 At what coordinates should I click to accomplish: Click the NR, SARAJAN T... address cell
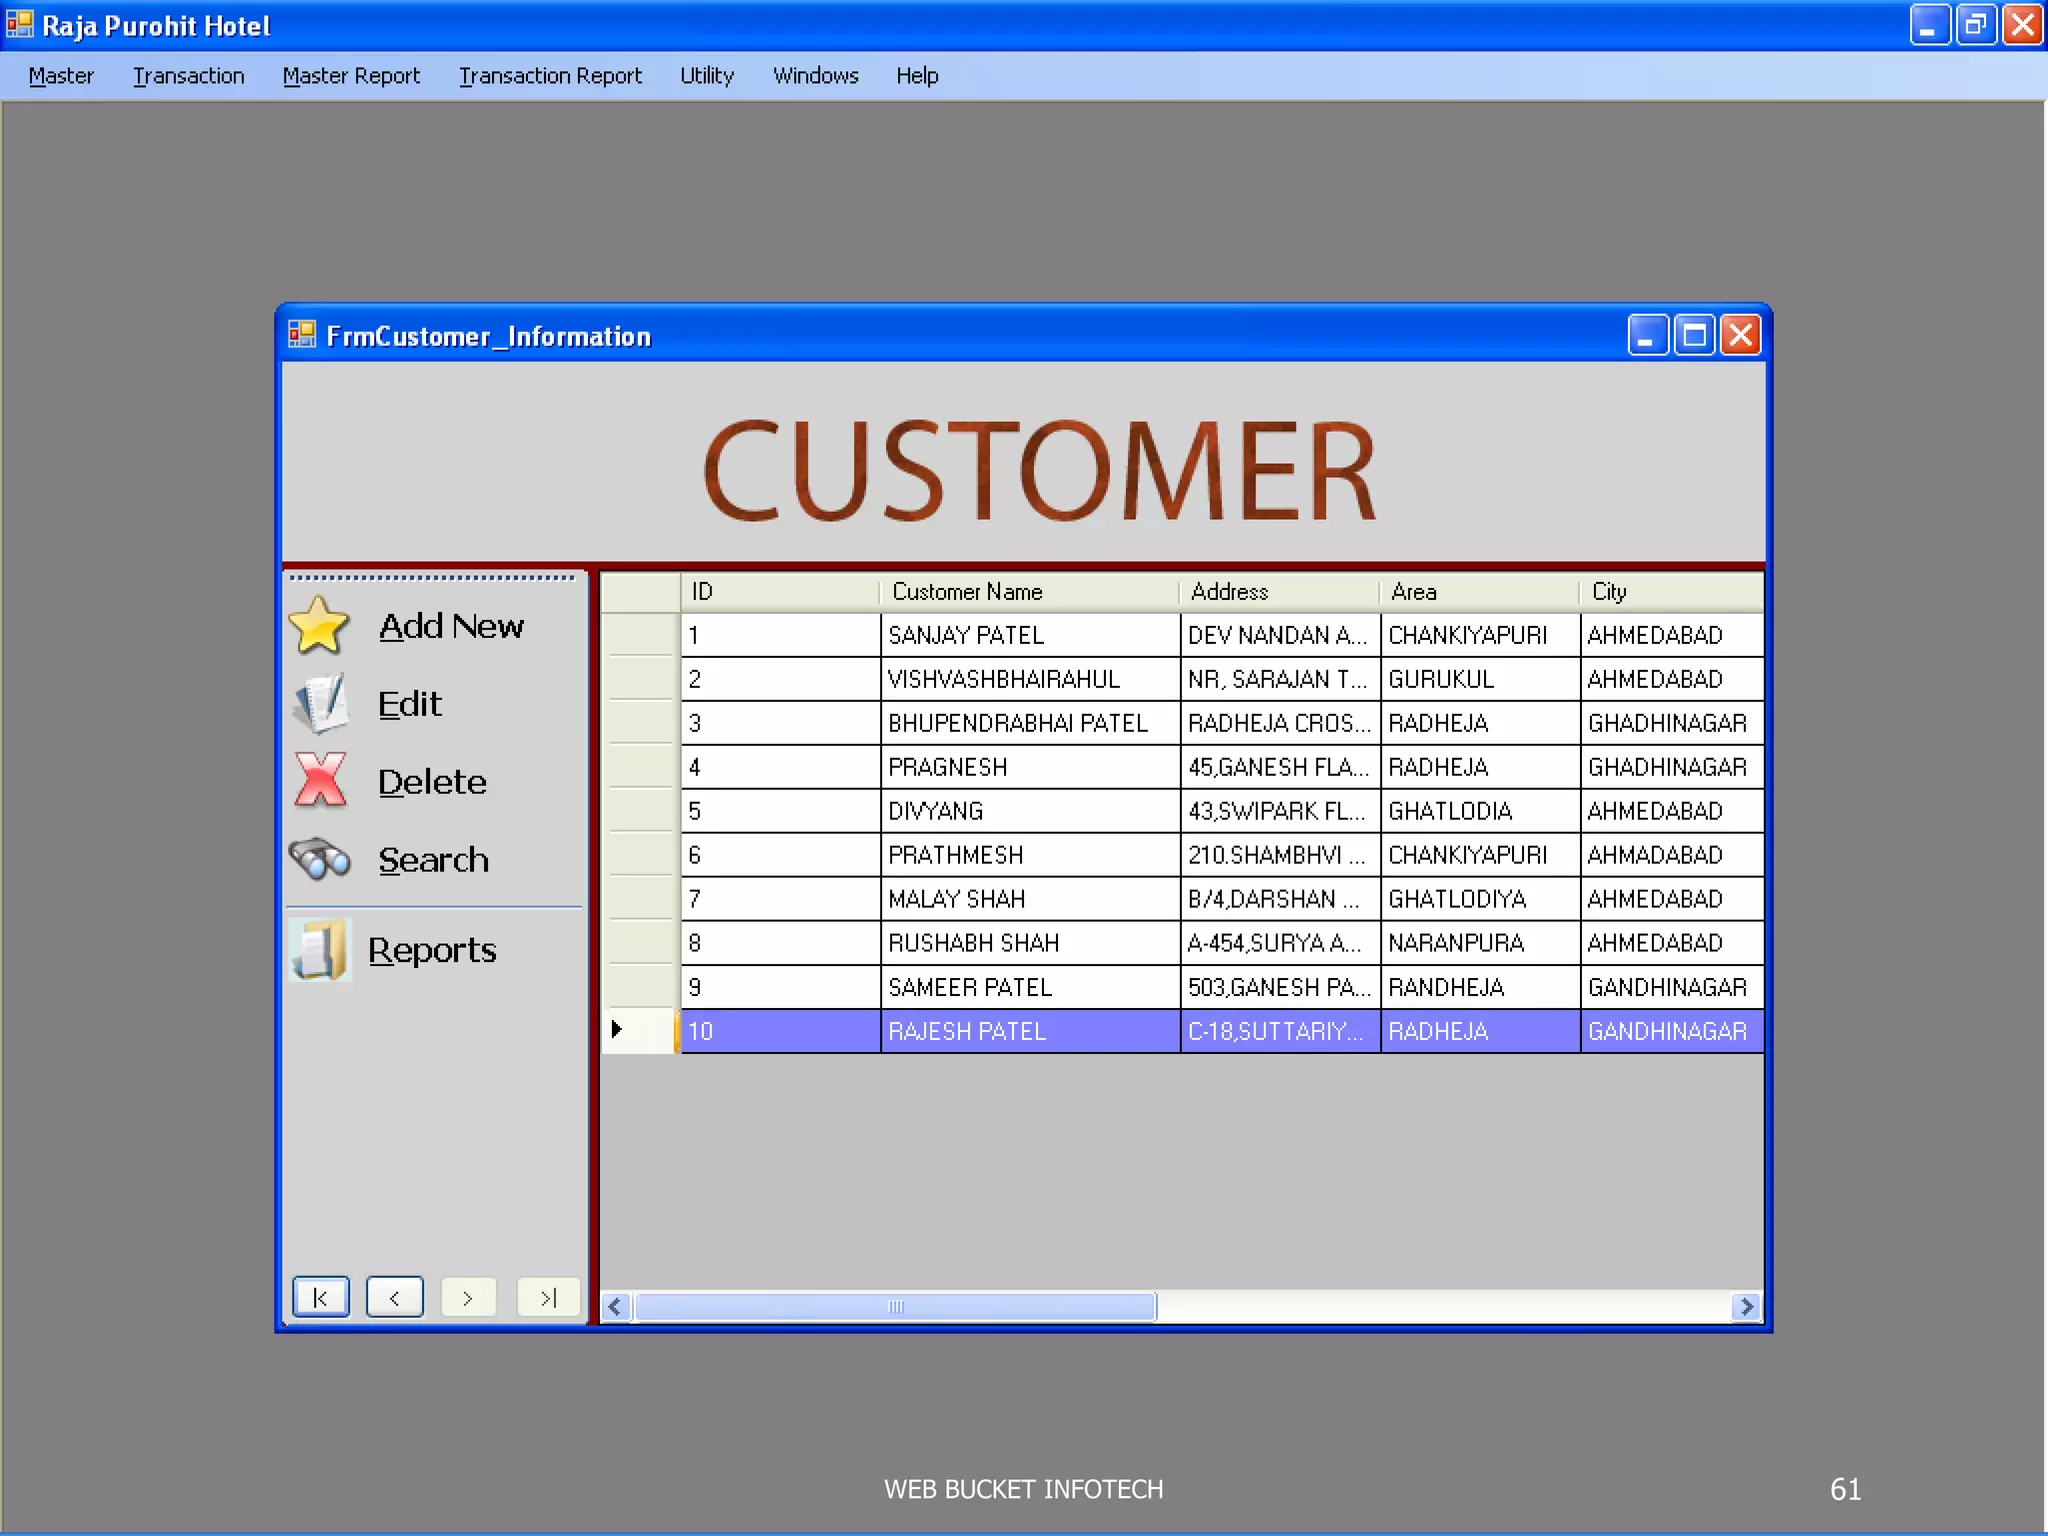tap(1280, 679)
